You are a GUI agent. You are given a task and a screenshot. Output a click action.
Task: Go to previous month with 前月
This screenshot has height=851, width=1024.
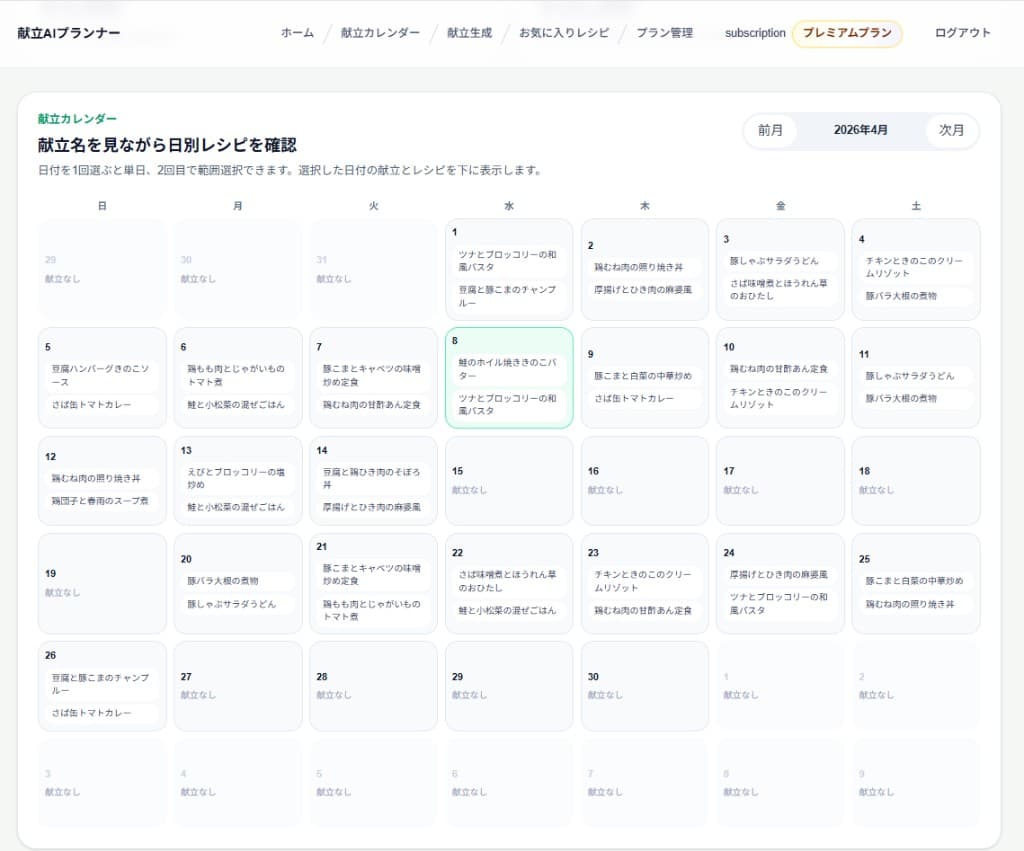770,130
